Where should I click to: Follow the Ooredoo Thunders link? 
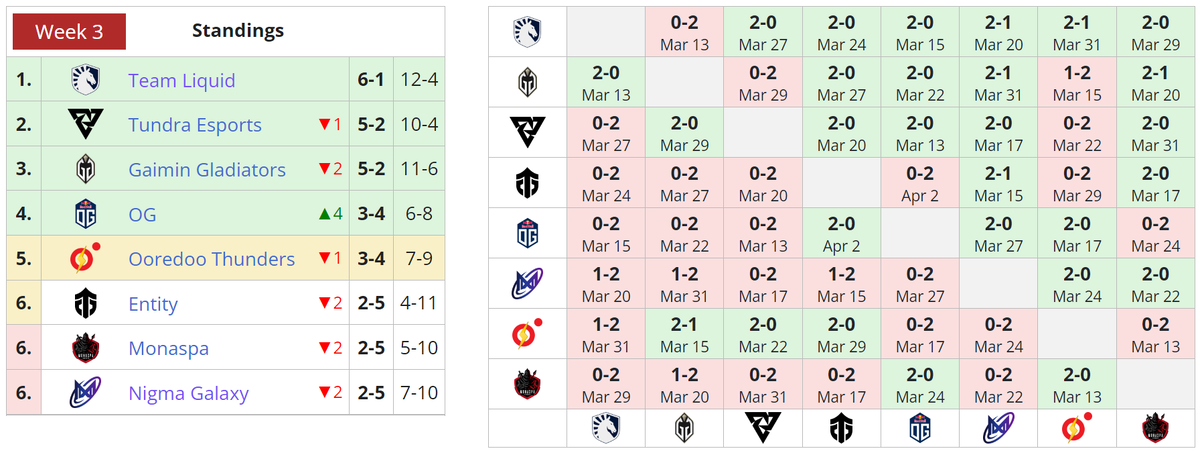click(x=211, y=259)
